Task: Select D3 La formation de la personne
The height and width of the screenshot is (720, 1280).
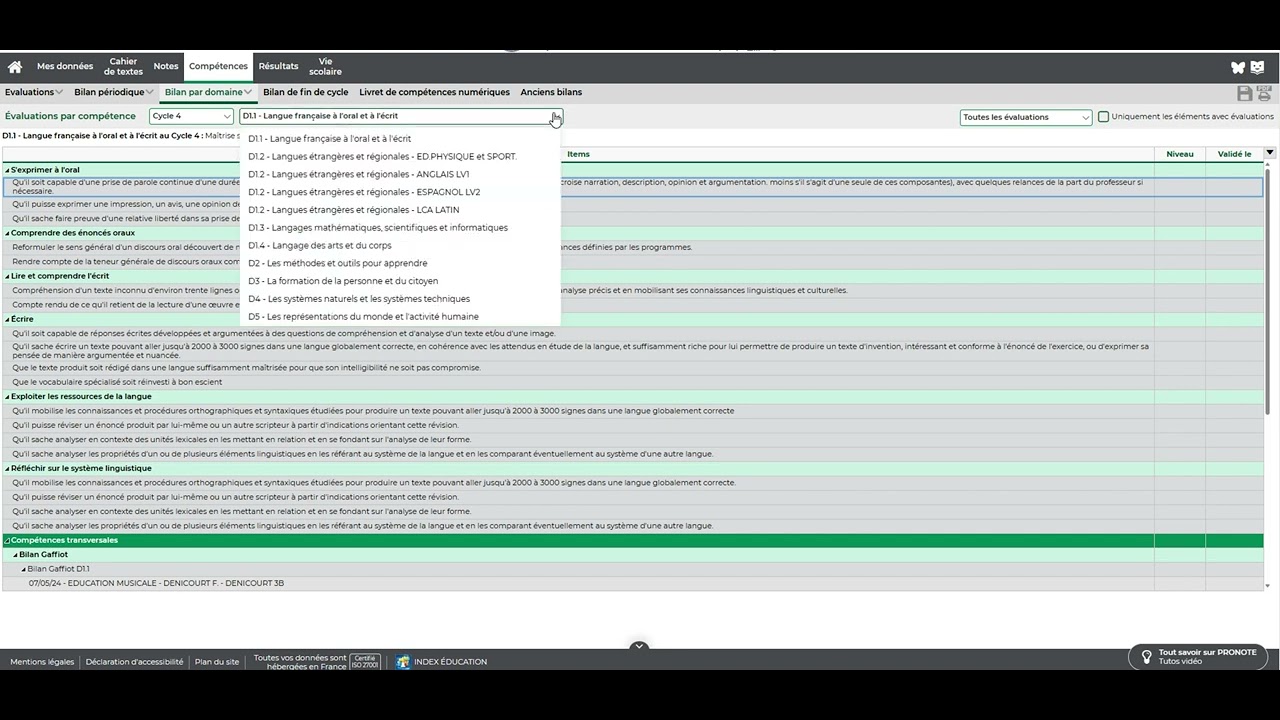Action: (x=400, y=281)
